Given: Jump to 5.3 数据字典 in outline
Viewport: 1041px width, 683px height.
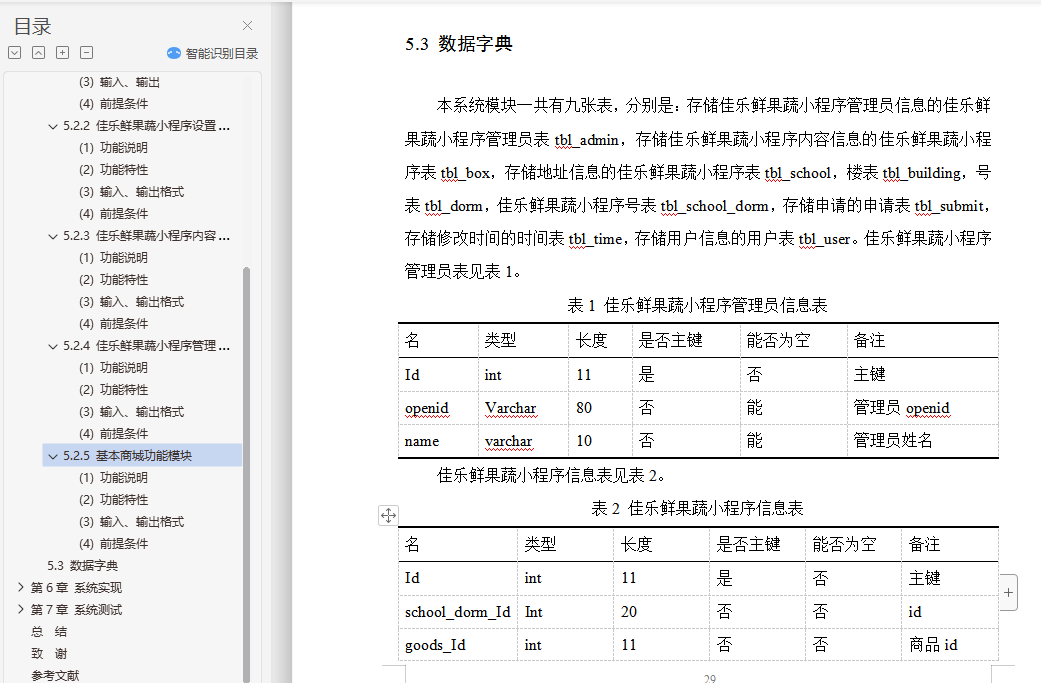Looking at the screenshot, I should click(82, 566).
